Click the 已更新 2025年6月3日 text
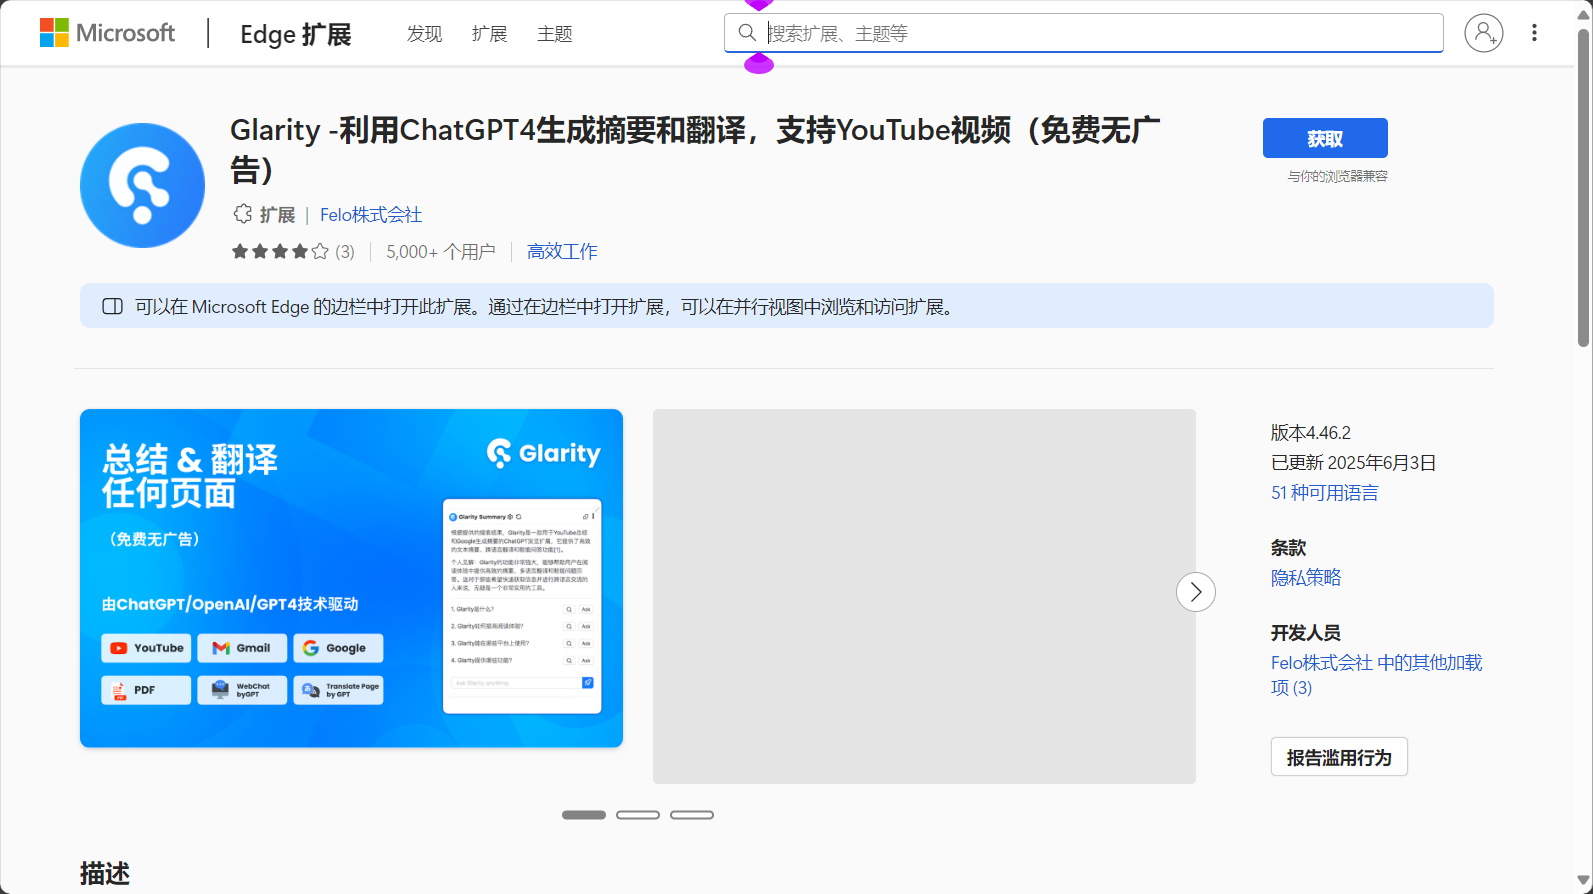The height and width of the screenshot is (894, 1593). 1354,463
